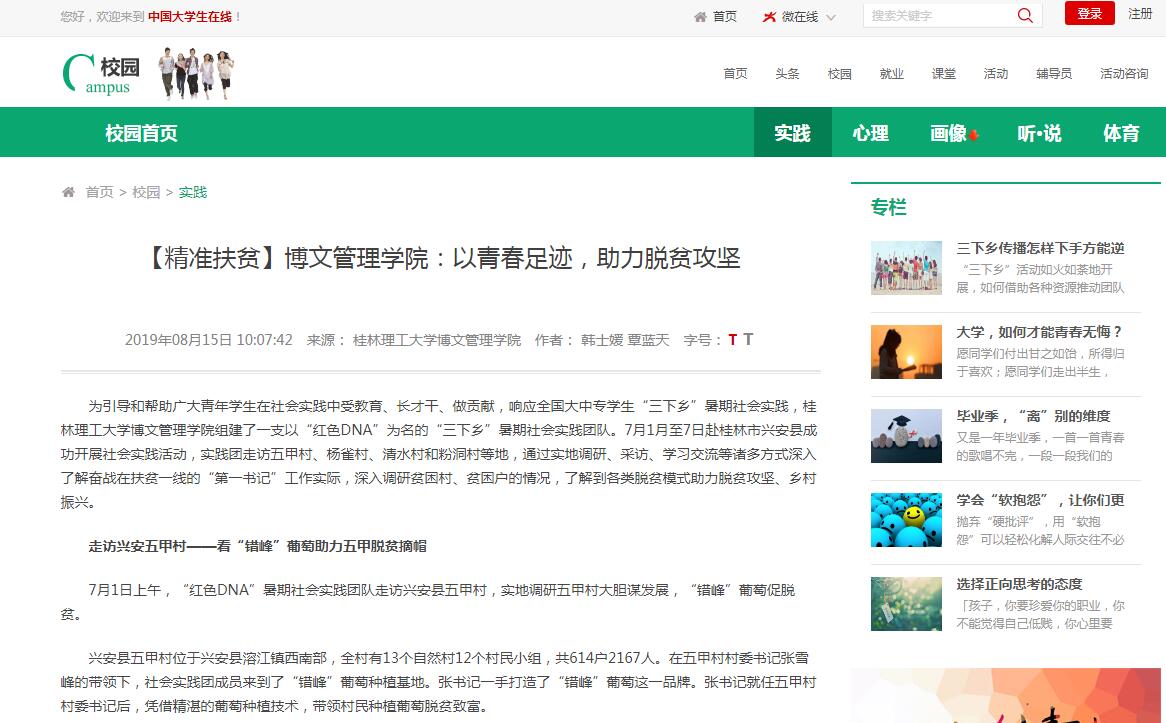Click the breadcrumb home icon
This screenshot has height=723, width=1166.
(x=68, y=192)
